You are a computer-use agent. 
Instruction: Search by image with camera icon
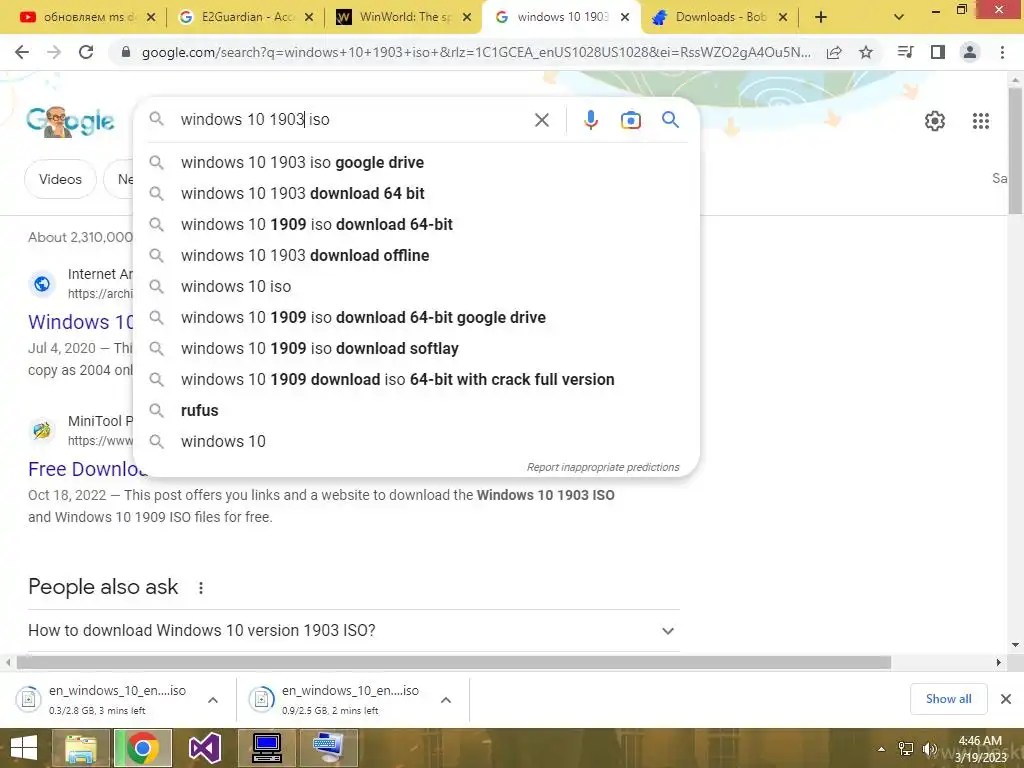click(x=630, y=120)
